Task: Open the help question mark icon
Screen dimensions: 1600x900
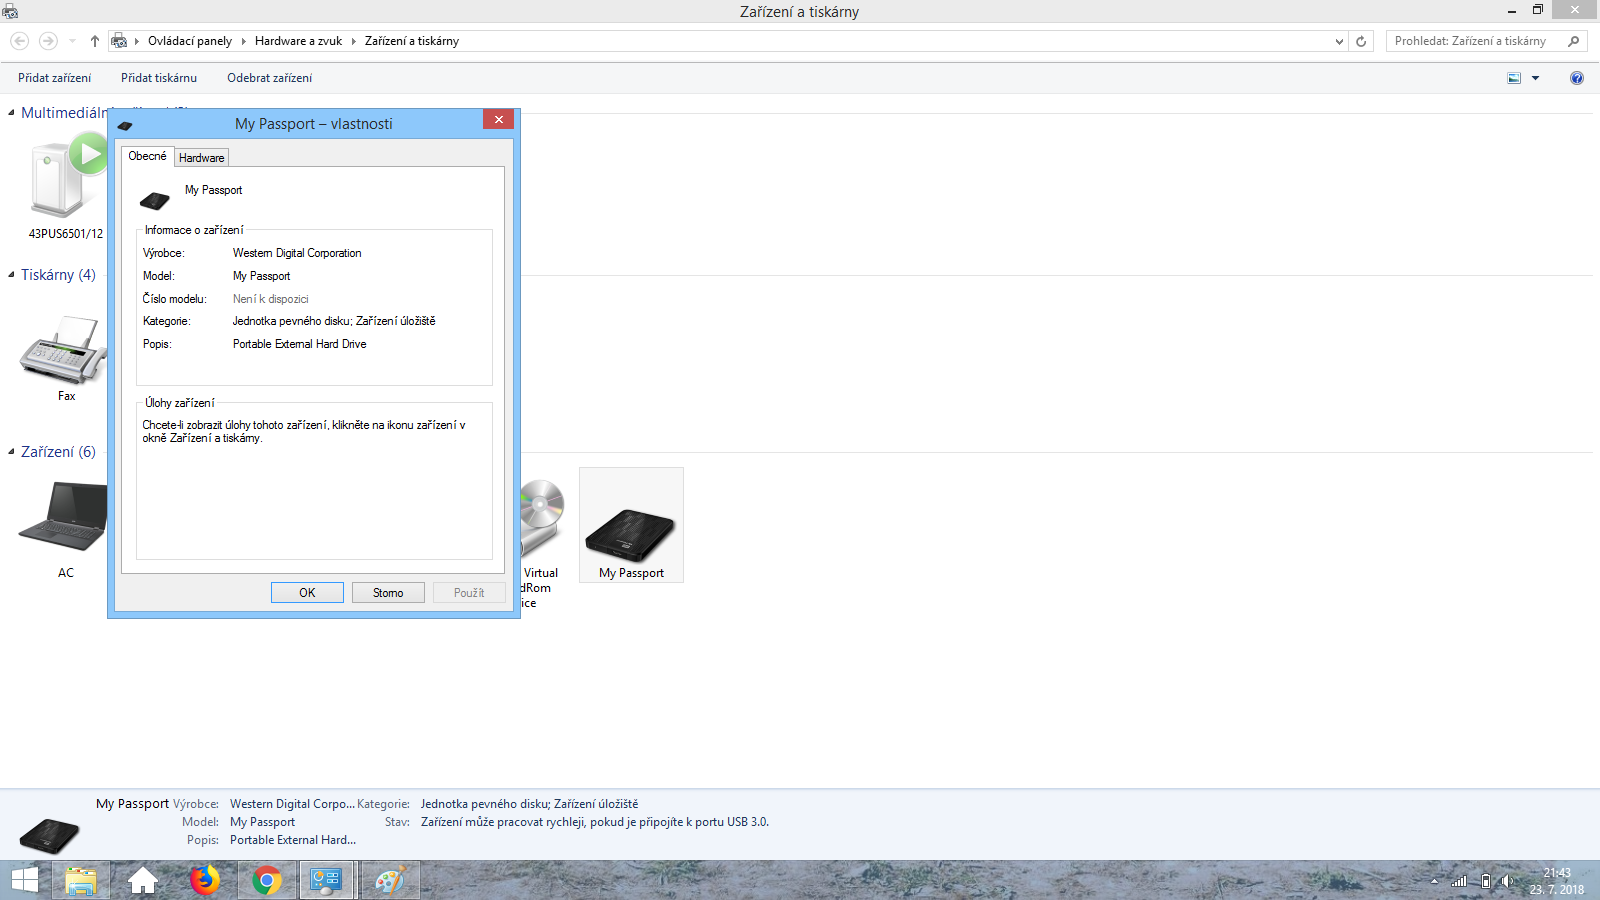Action: coord(1577,78)
